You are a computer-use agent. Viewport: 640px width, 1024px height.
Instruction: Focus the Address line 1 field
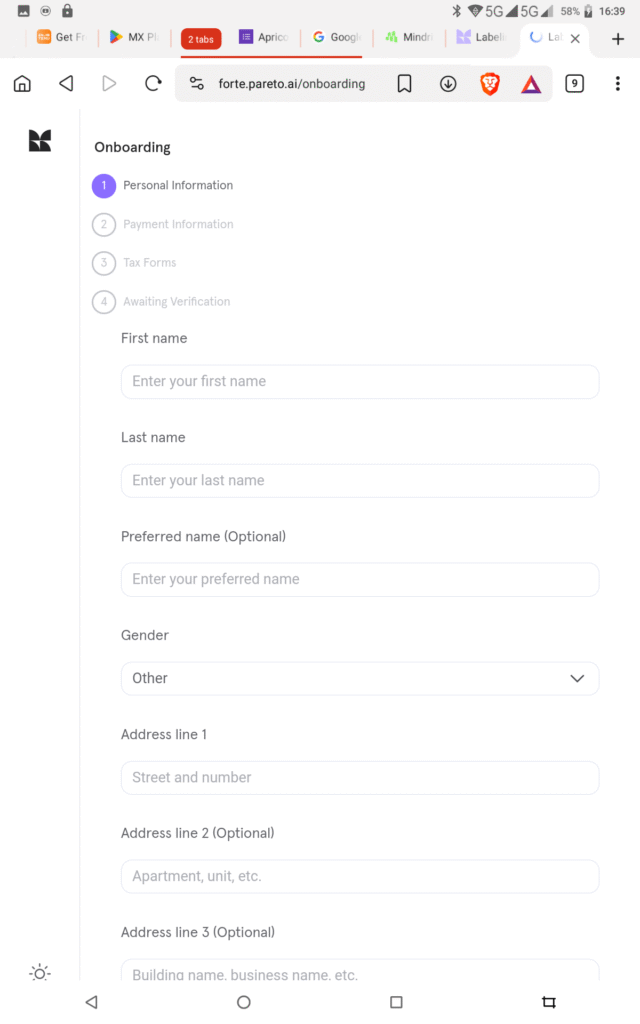pos(360,777)
